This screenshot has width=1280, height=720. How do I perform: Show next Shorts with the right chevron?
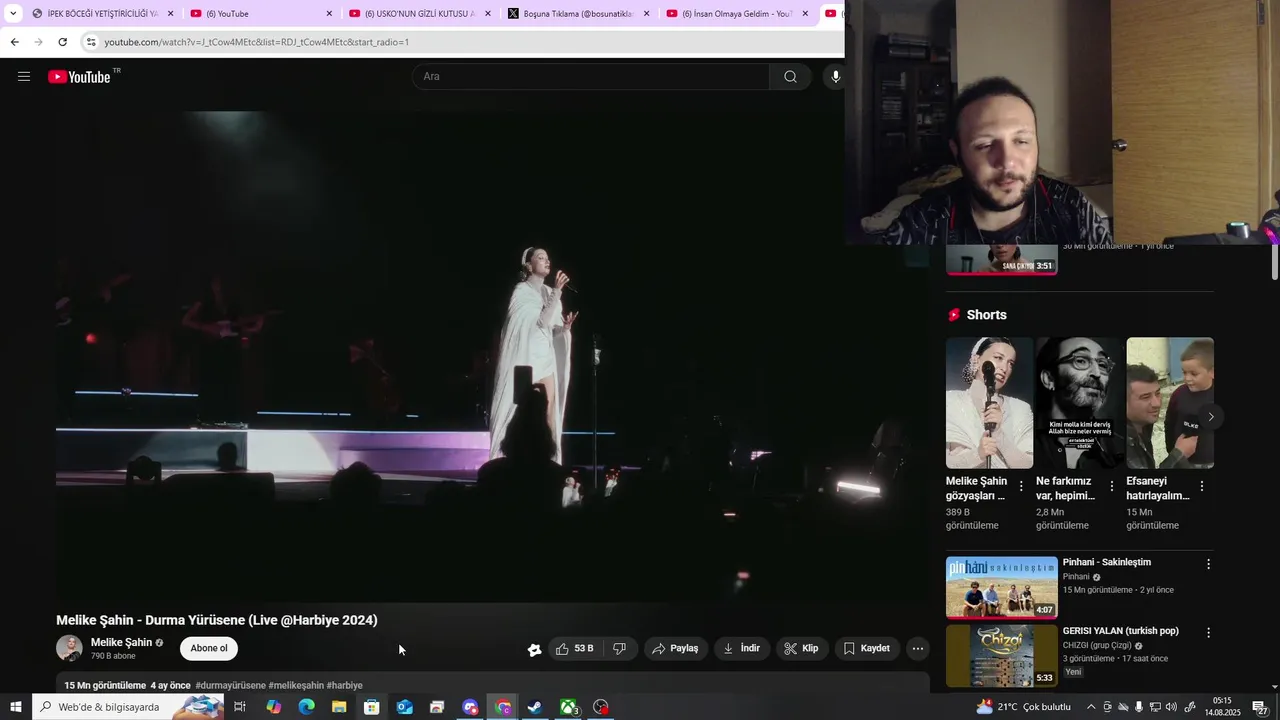[x=1211, y=417]
